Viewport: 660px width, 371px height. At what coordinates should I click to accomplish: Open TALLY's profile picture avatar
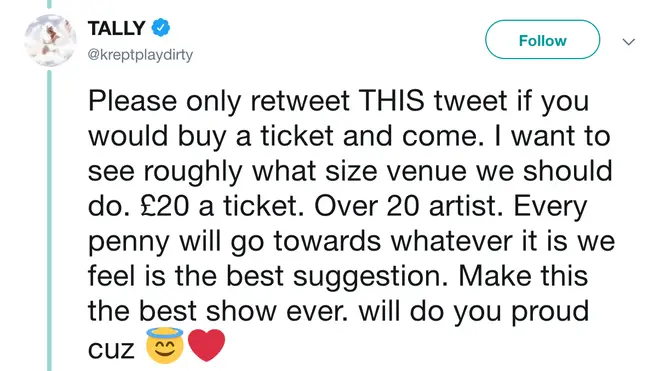pyautogui.click(x=50, y=40)
